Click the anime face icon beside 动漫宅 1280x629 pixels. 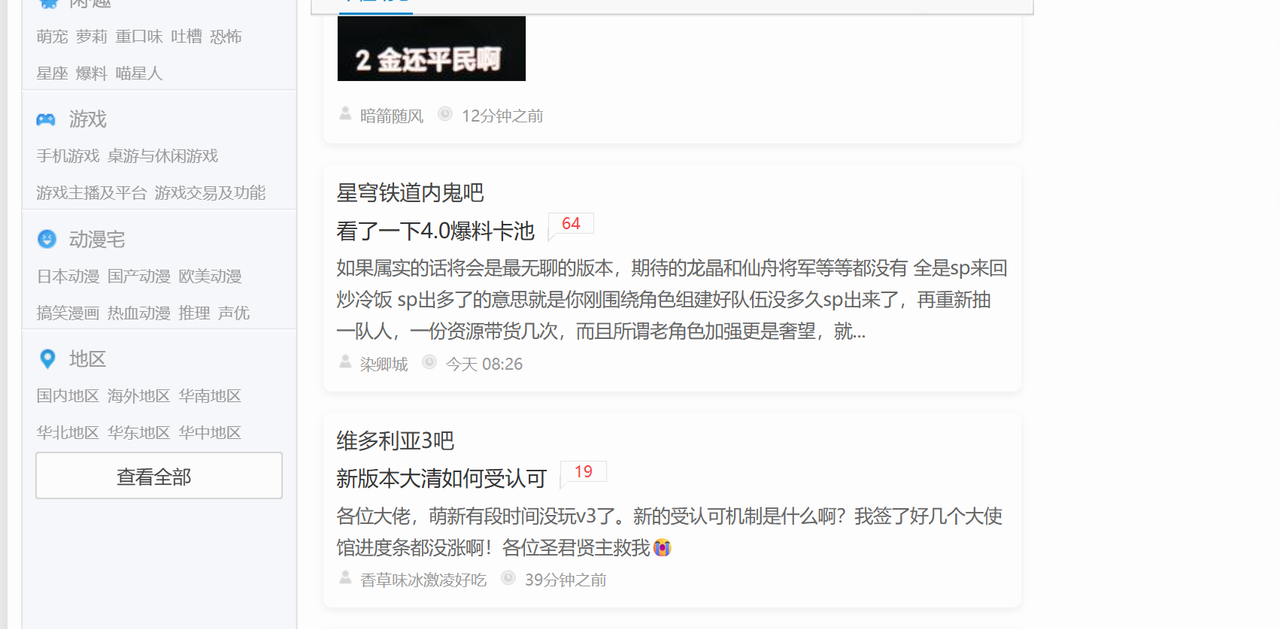coord(46,239)
